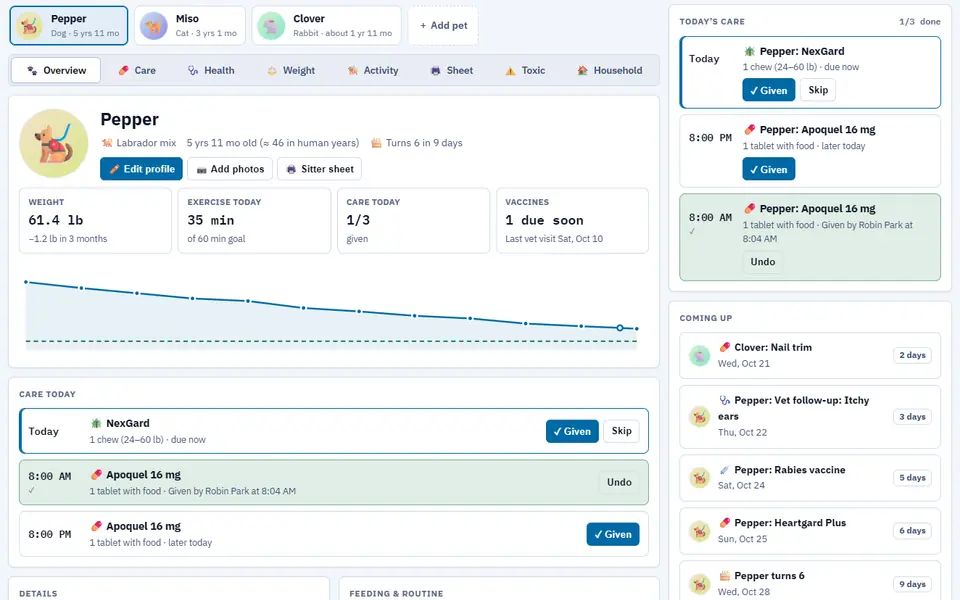Image resolution: width=960 pixels, height=600 pixels.
Task: Click the birthday cake icon beside Turns 6
Action: (x=376, y=143)
